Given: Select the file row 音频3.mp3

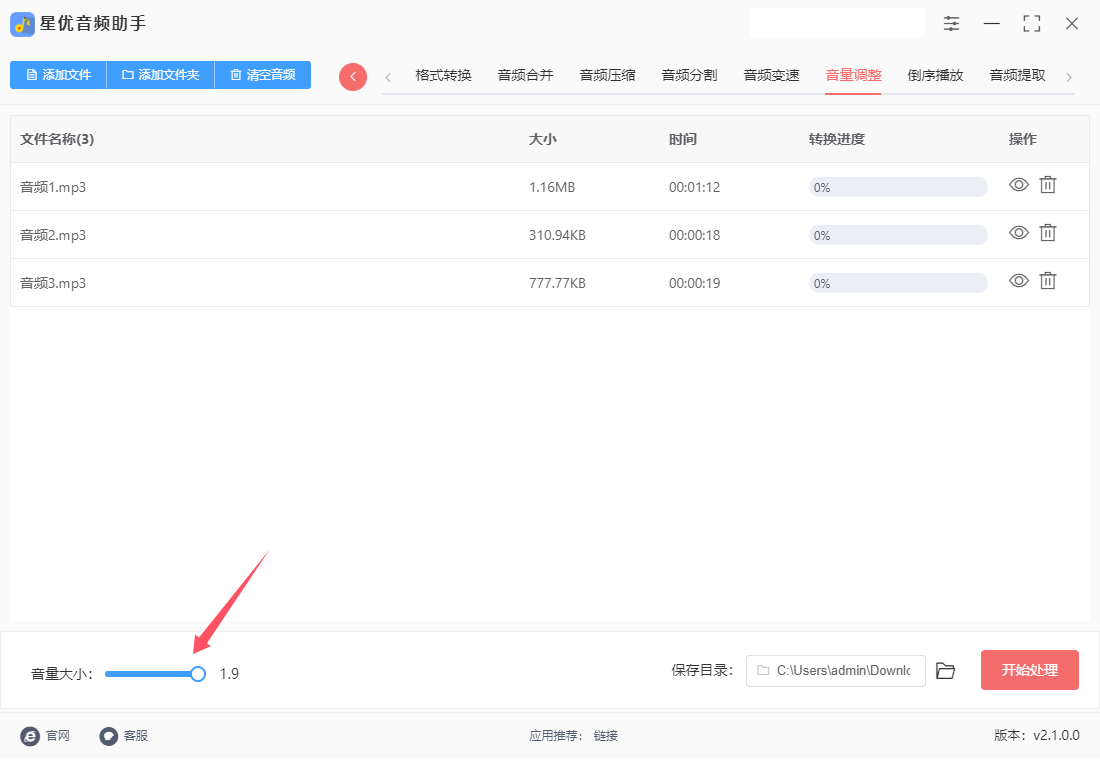Looking at the screenshot, I should coord(549,283).
